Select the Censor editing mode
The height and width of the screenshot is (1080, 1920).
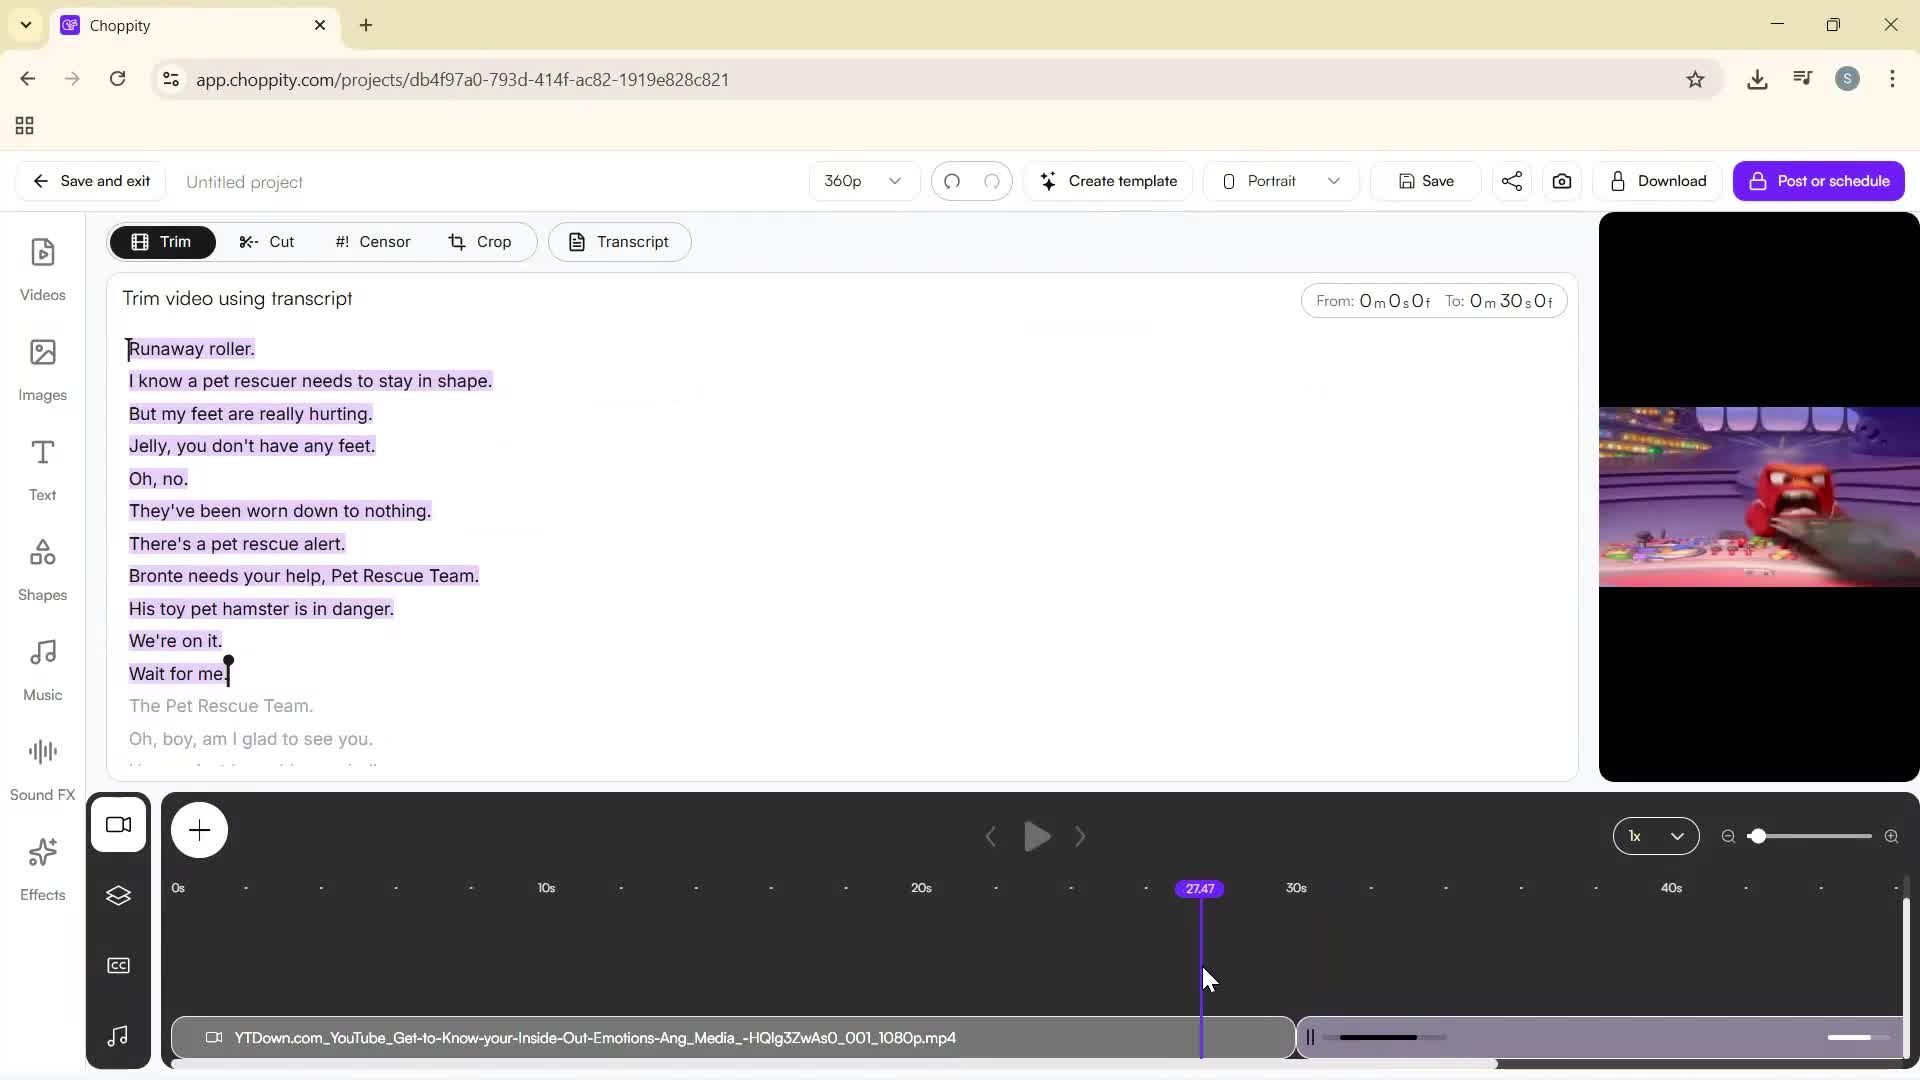click(x=371, y=241)
